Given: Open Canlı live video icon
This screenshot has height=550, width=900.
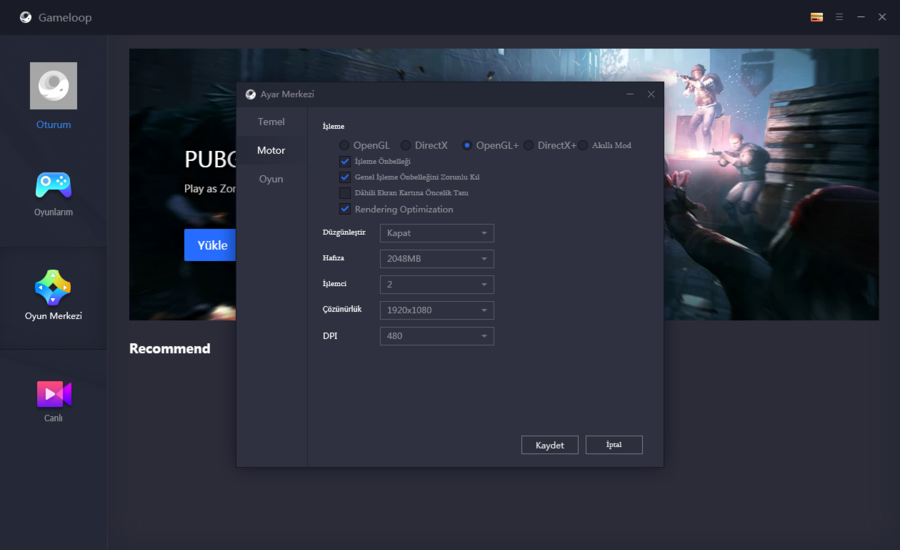Looking at the screenshot, I should pos(53,394).
